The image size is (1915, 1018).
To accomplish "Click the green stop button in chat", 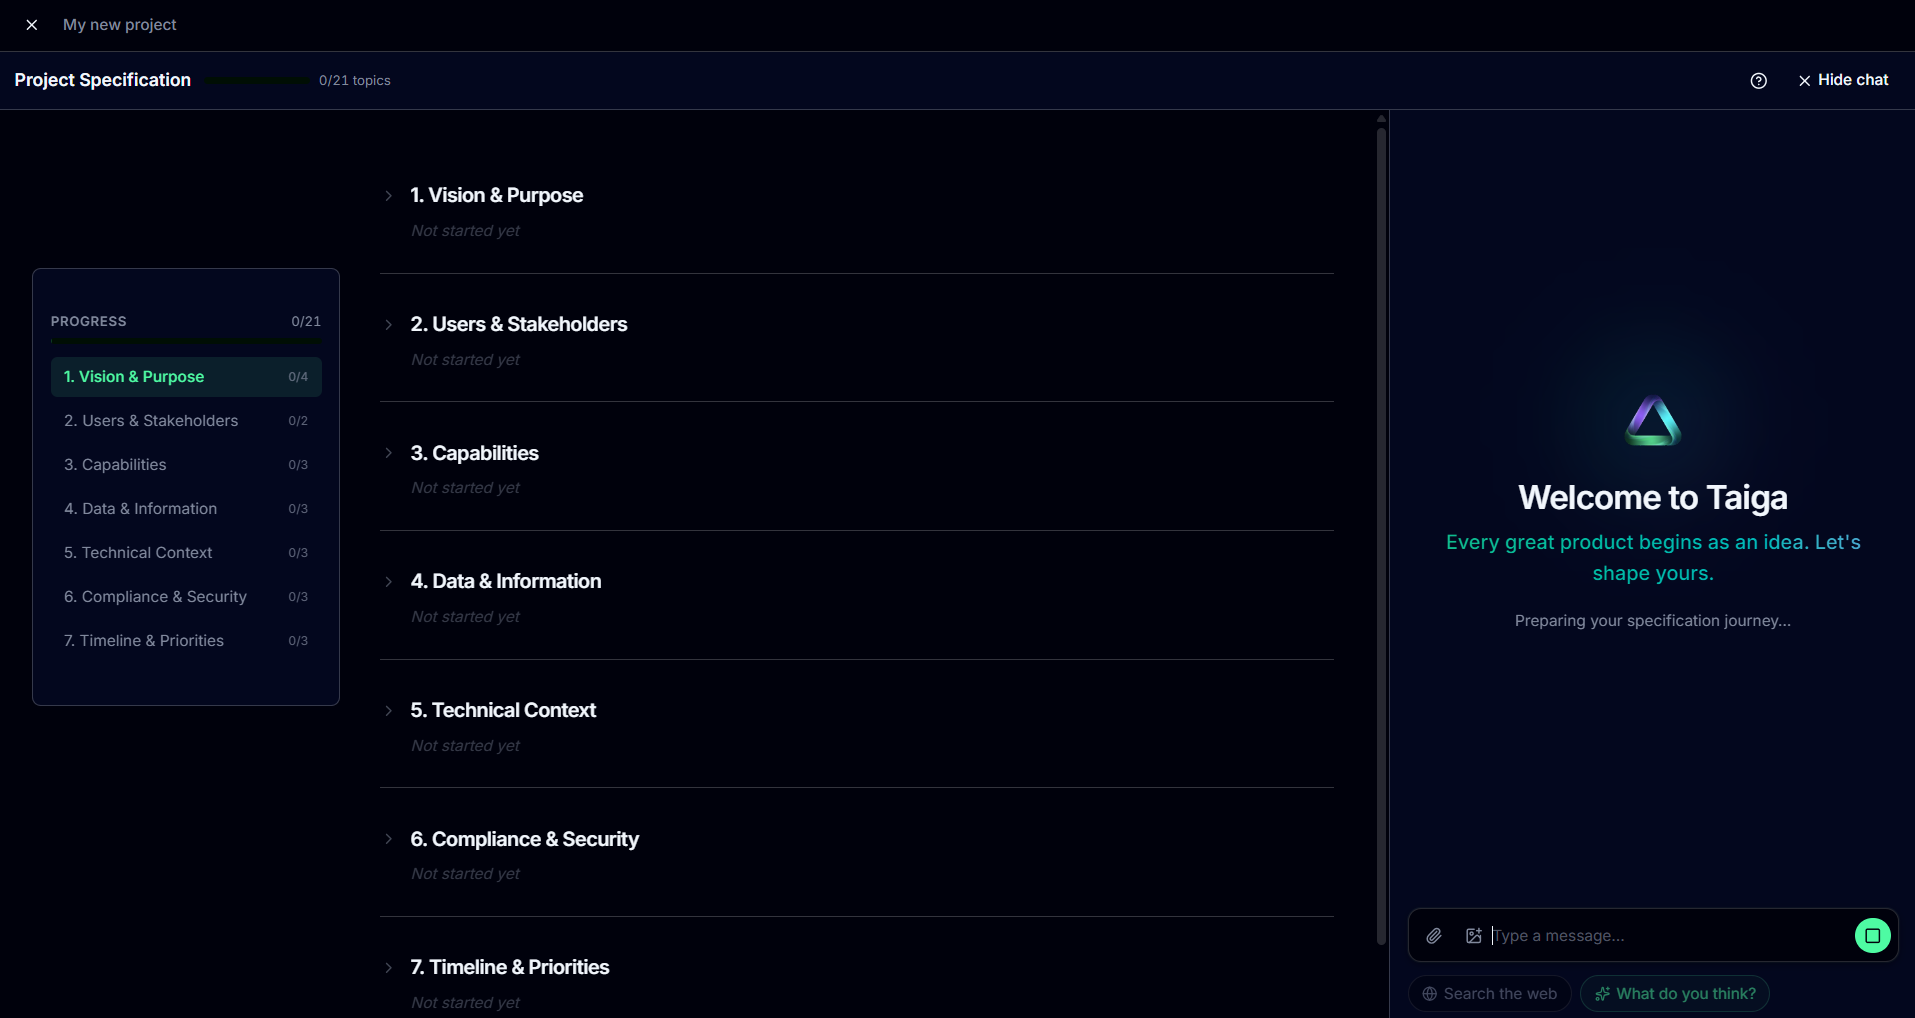I will point(1872,936).
